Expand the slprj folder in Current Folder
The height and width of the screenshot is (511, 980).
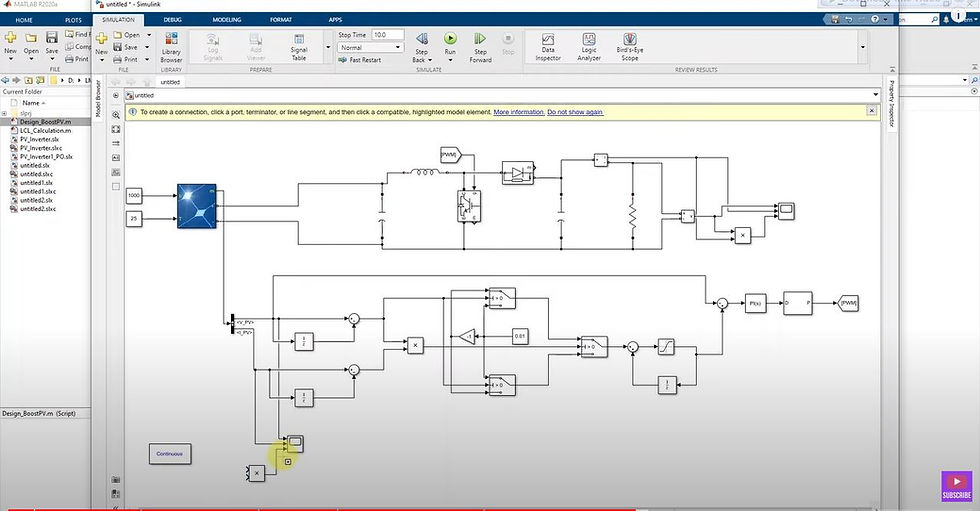(4, 114)
